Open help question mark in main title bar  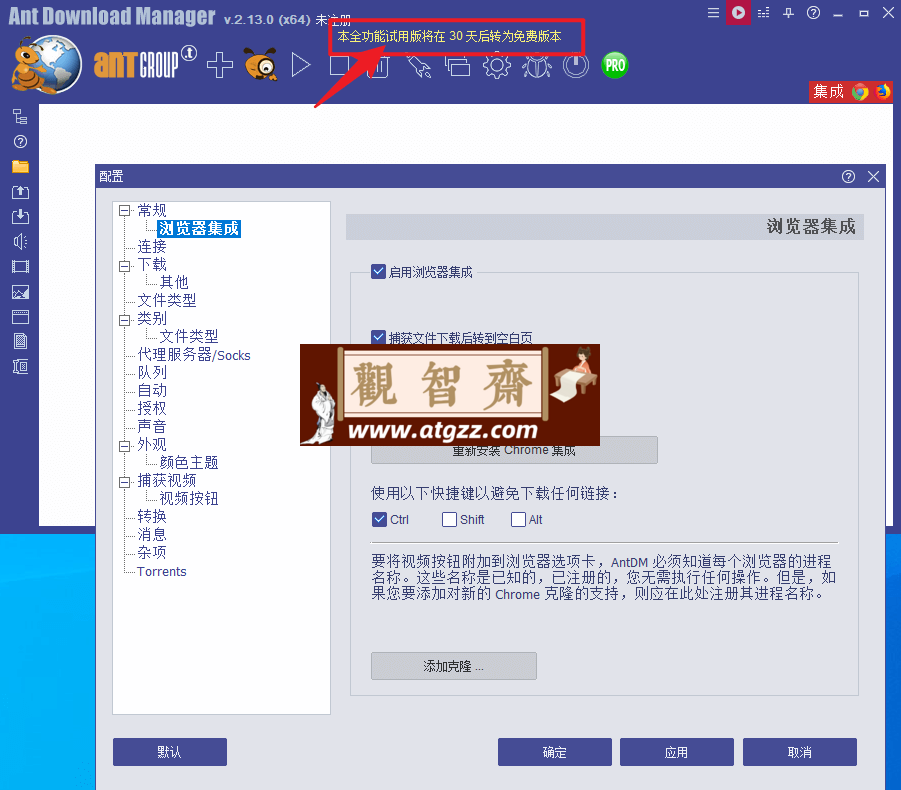click(813, 13)
